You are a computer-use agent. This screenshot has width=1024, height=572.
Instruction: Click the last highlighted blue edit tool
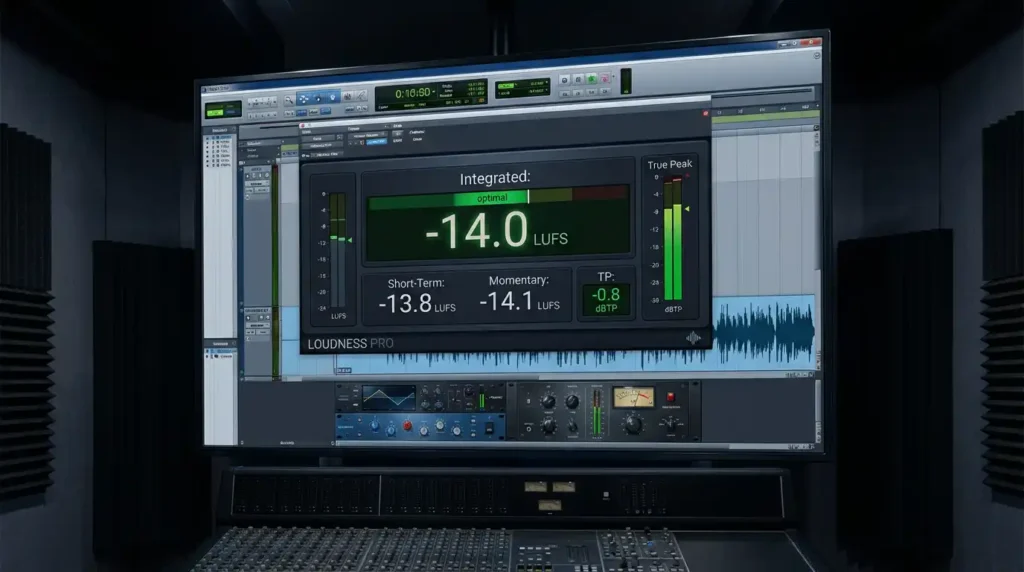point(332,97)
